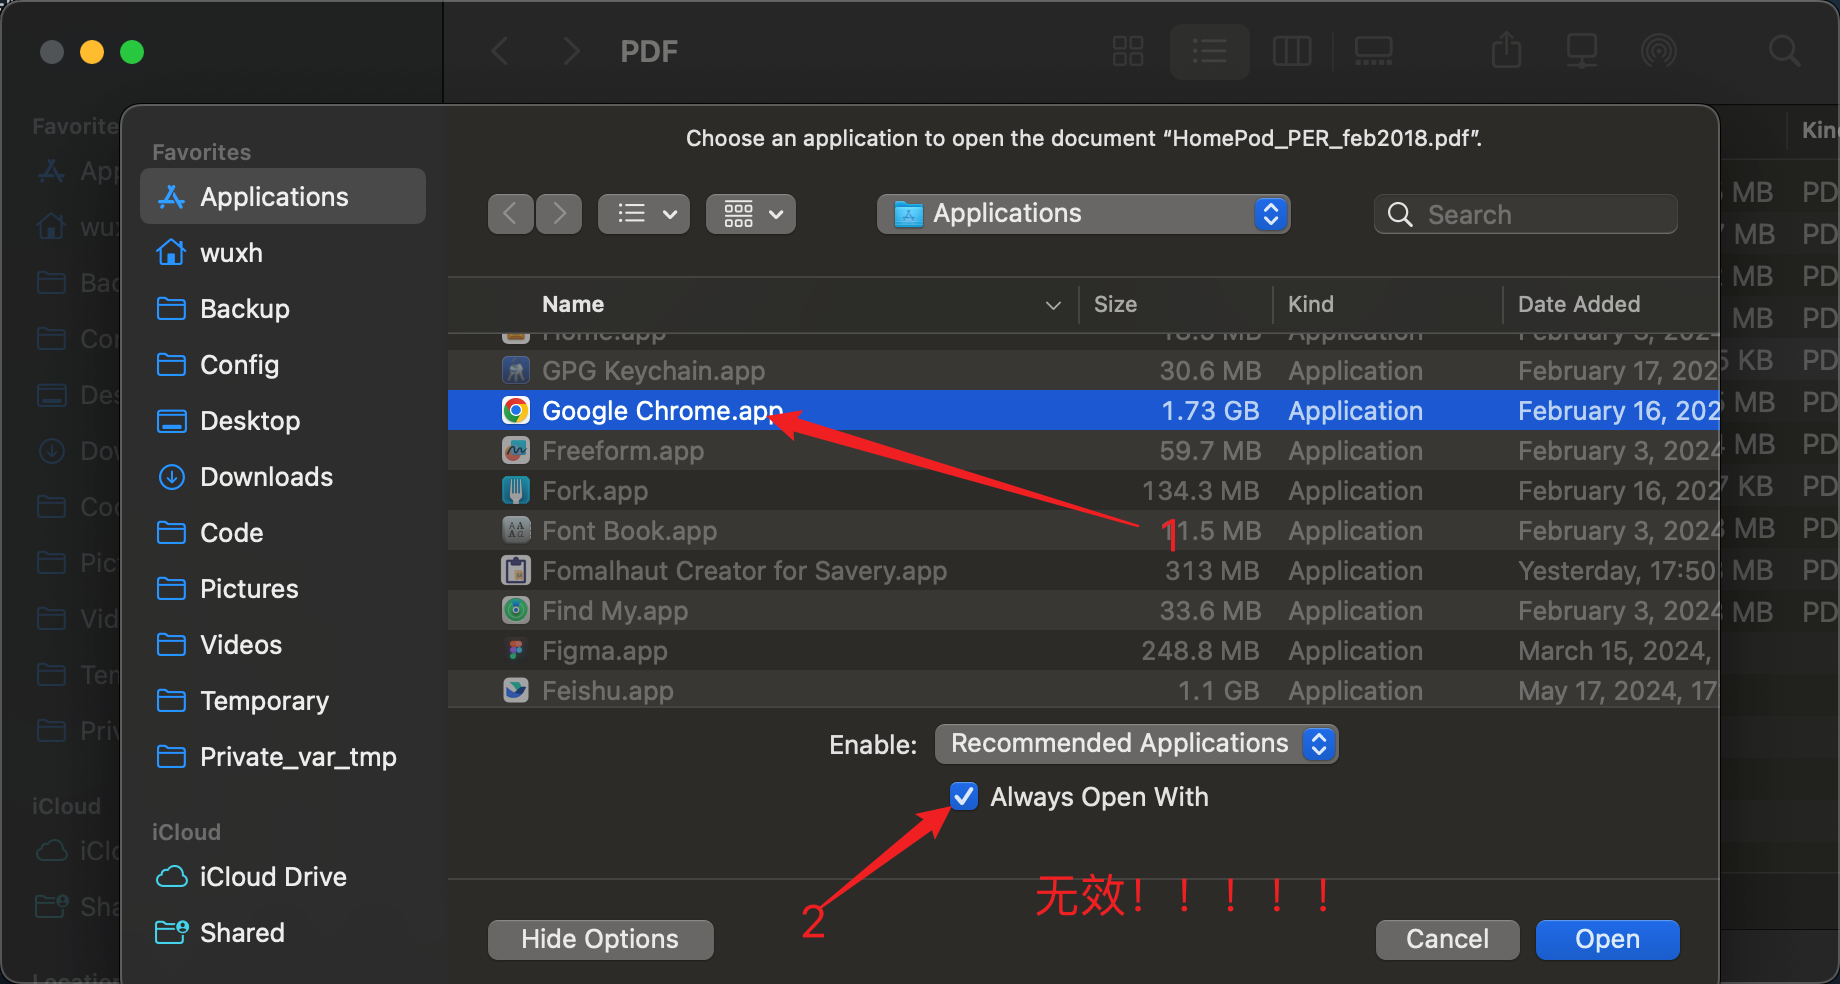Select Figma.app in the list
The width and height of the screenshot is (1840, 984).
pyautogui.click(x=1083, y=651)
